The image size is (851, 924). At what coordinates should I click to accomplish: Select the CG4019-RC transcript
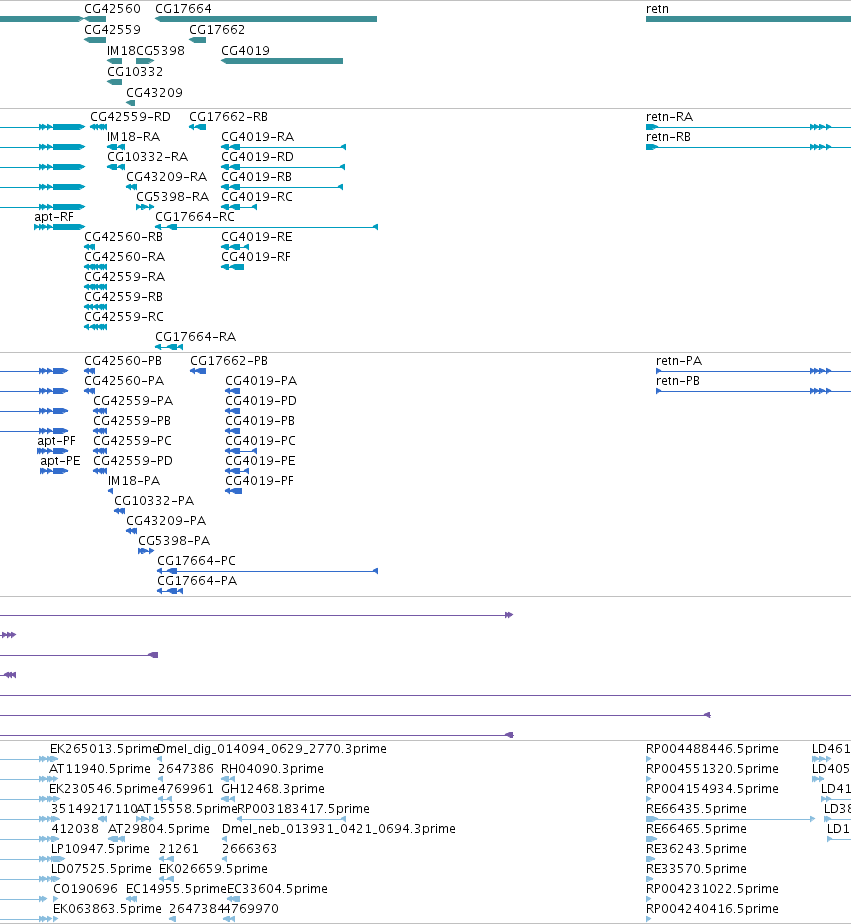[239, 207]
